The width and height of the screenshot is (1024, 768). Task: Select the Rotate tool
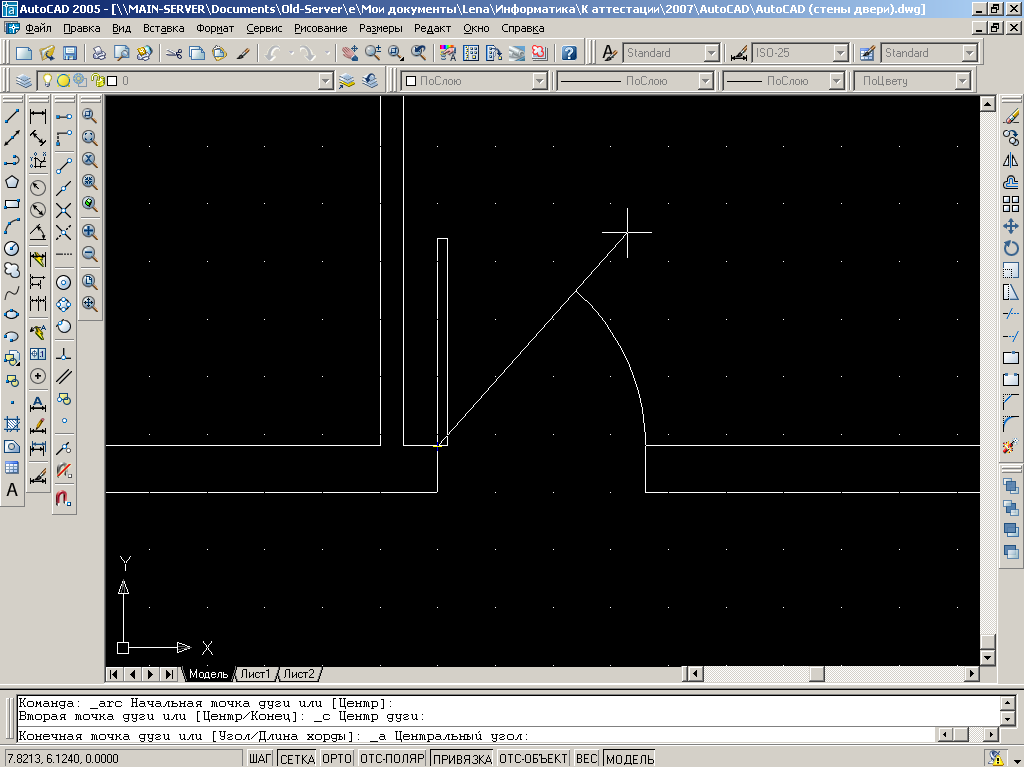(x=1011, y=248)
